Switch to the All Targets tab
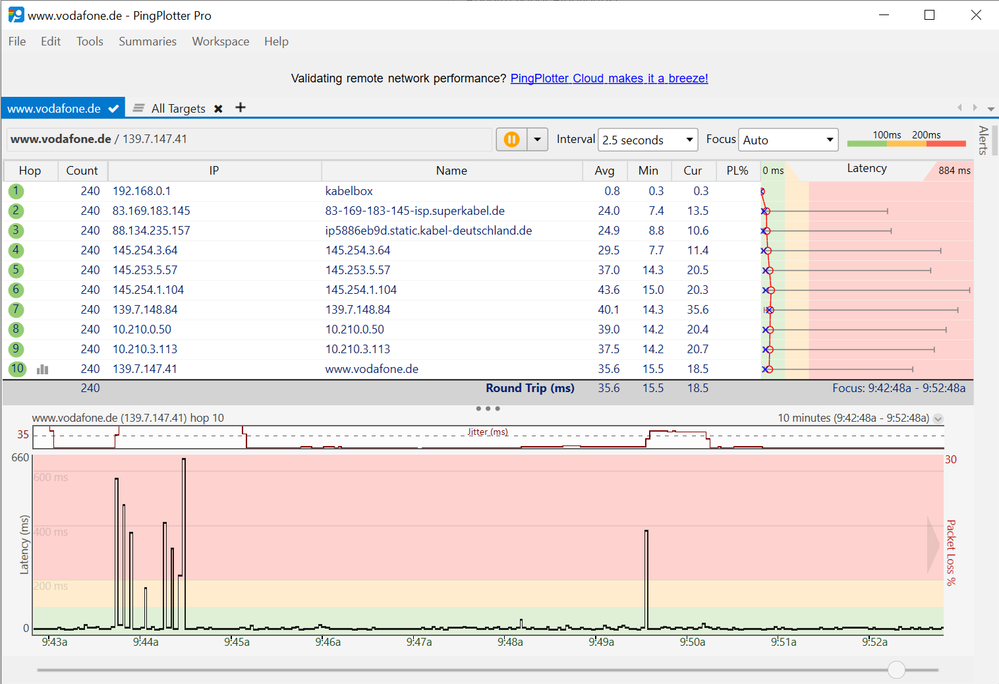The width and height of the screenshot is (999, 684). [178, 108]
